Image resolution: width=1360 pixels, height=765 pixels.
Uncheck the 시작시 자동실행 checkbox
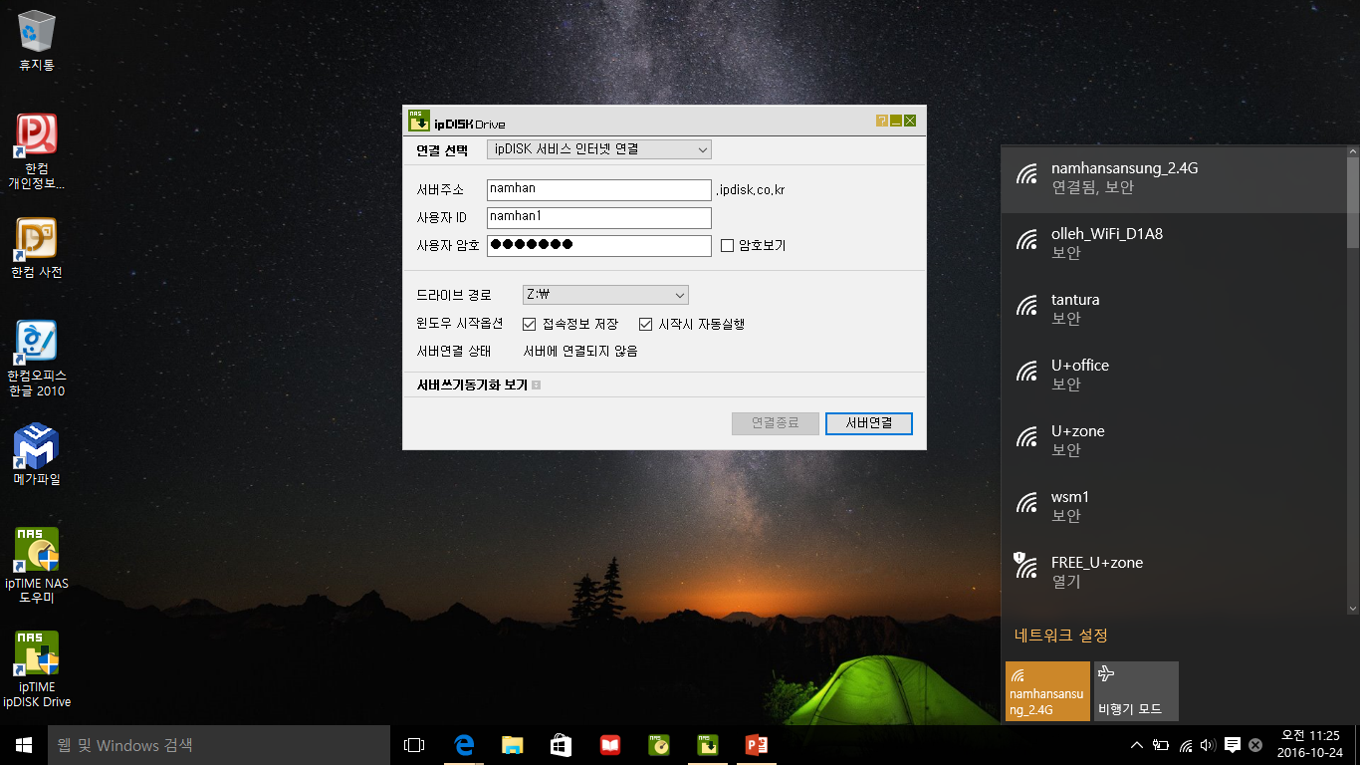coord(646,324)
